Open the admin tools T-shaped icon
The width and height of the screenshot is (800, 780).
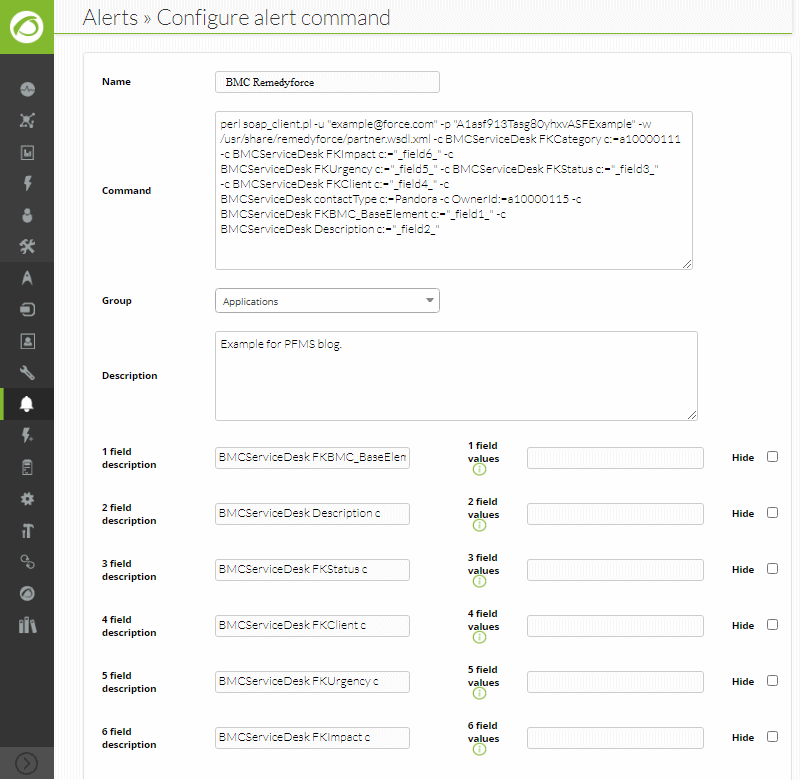tap(27, 531)
